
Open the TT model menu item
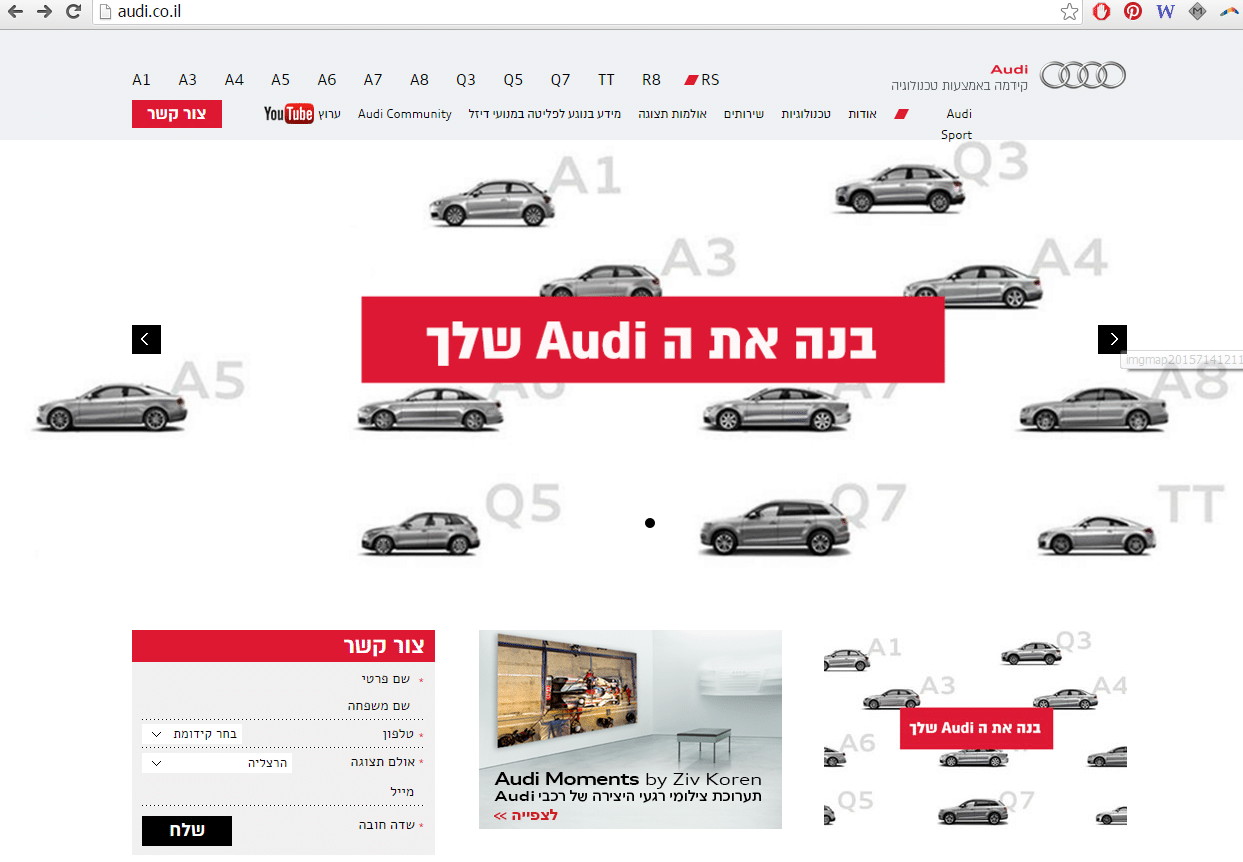coord(606,80)
